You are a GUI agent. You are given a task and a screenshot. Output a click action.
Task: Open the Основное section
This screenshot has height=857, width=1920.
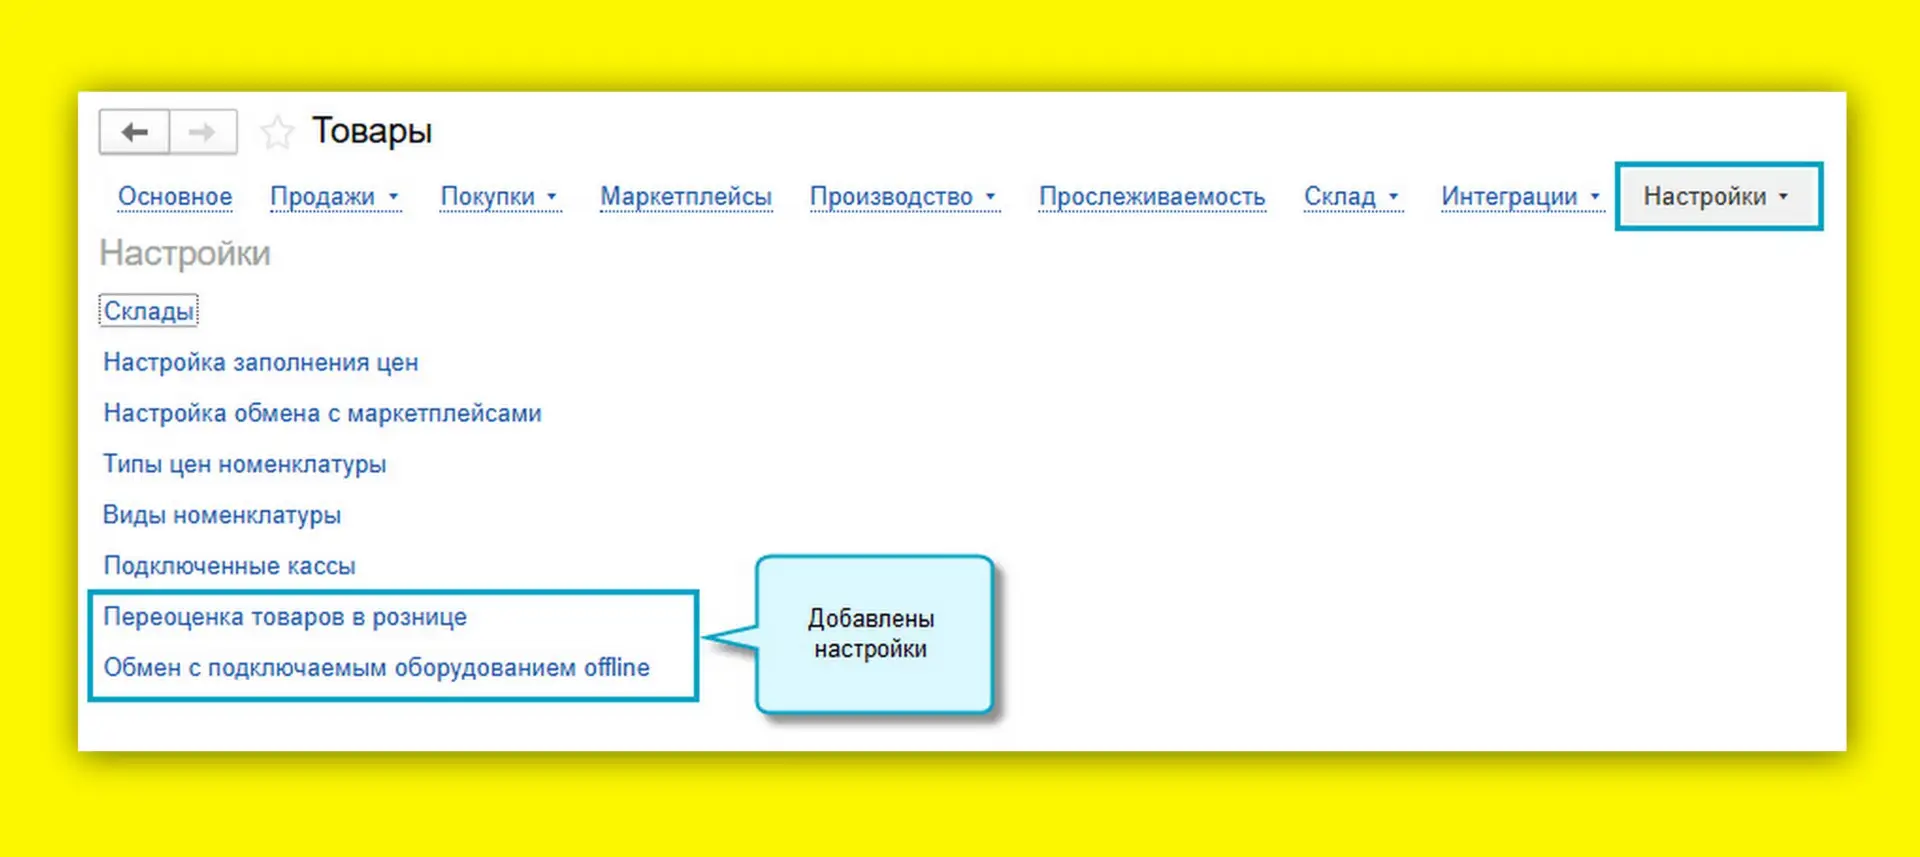coord(175,197)
